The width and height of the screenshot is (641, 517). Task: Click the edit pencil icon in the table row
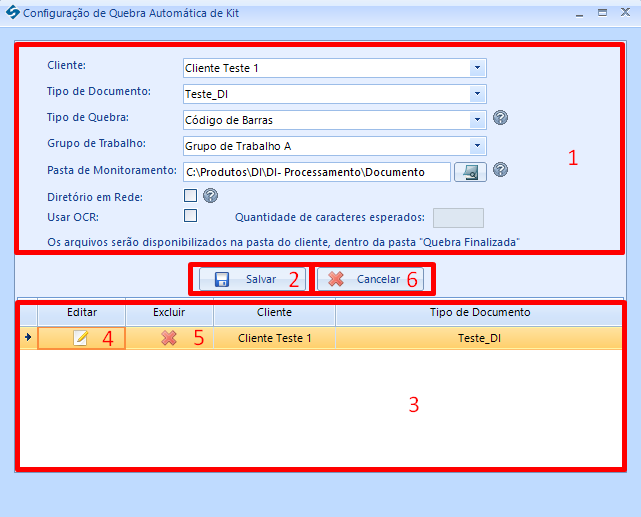[x=81, y=338]
